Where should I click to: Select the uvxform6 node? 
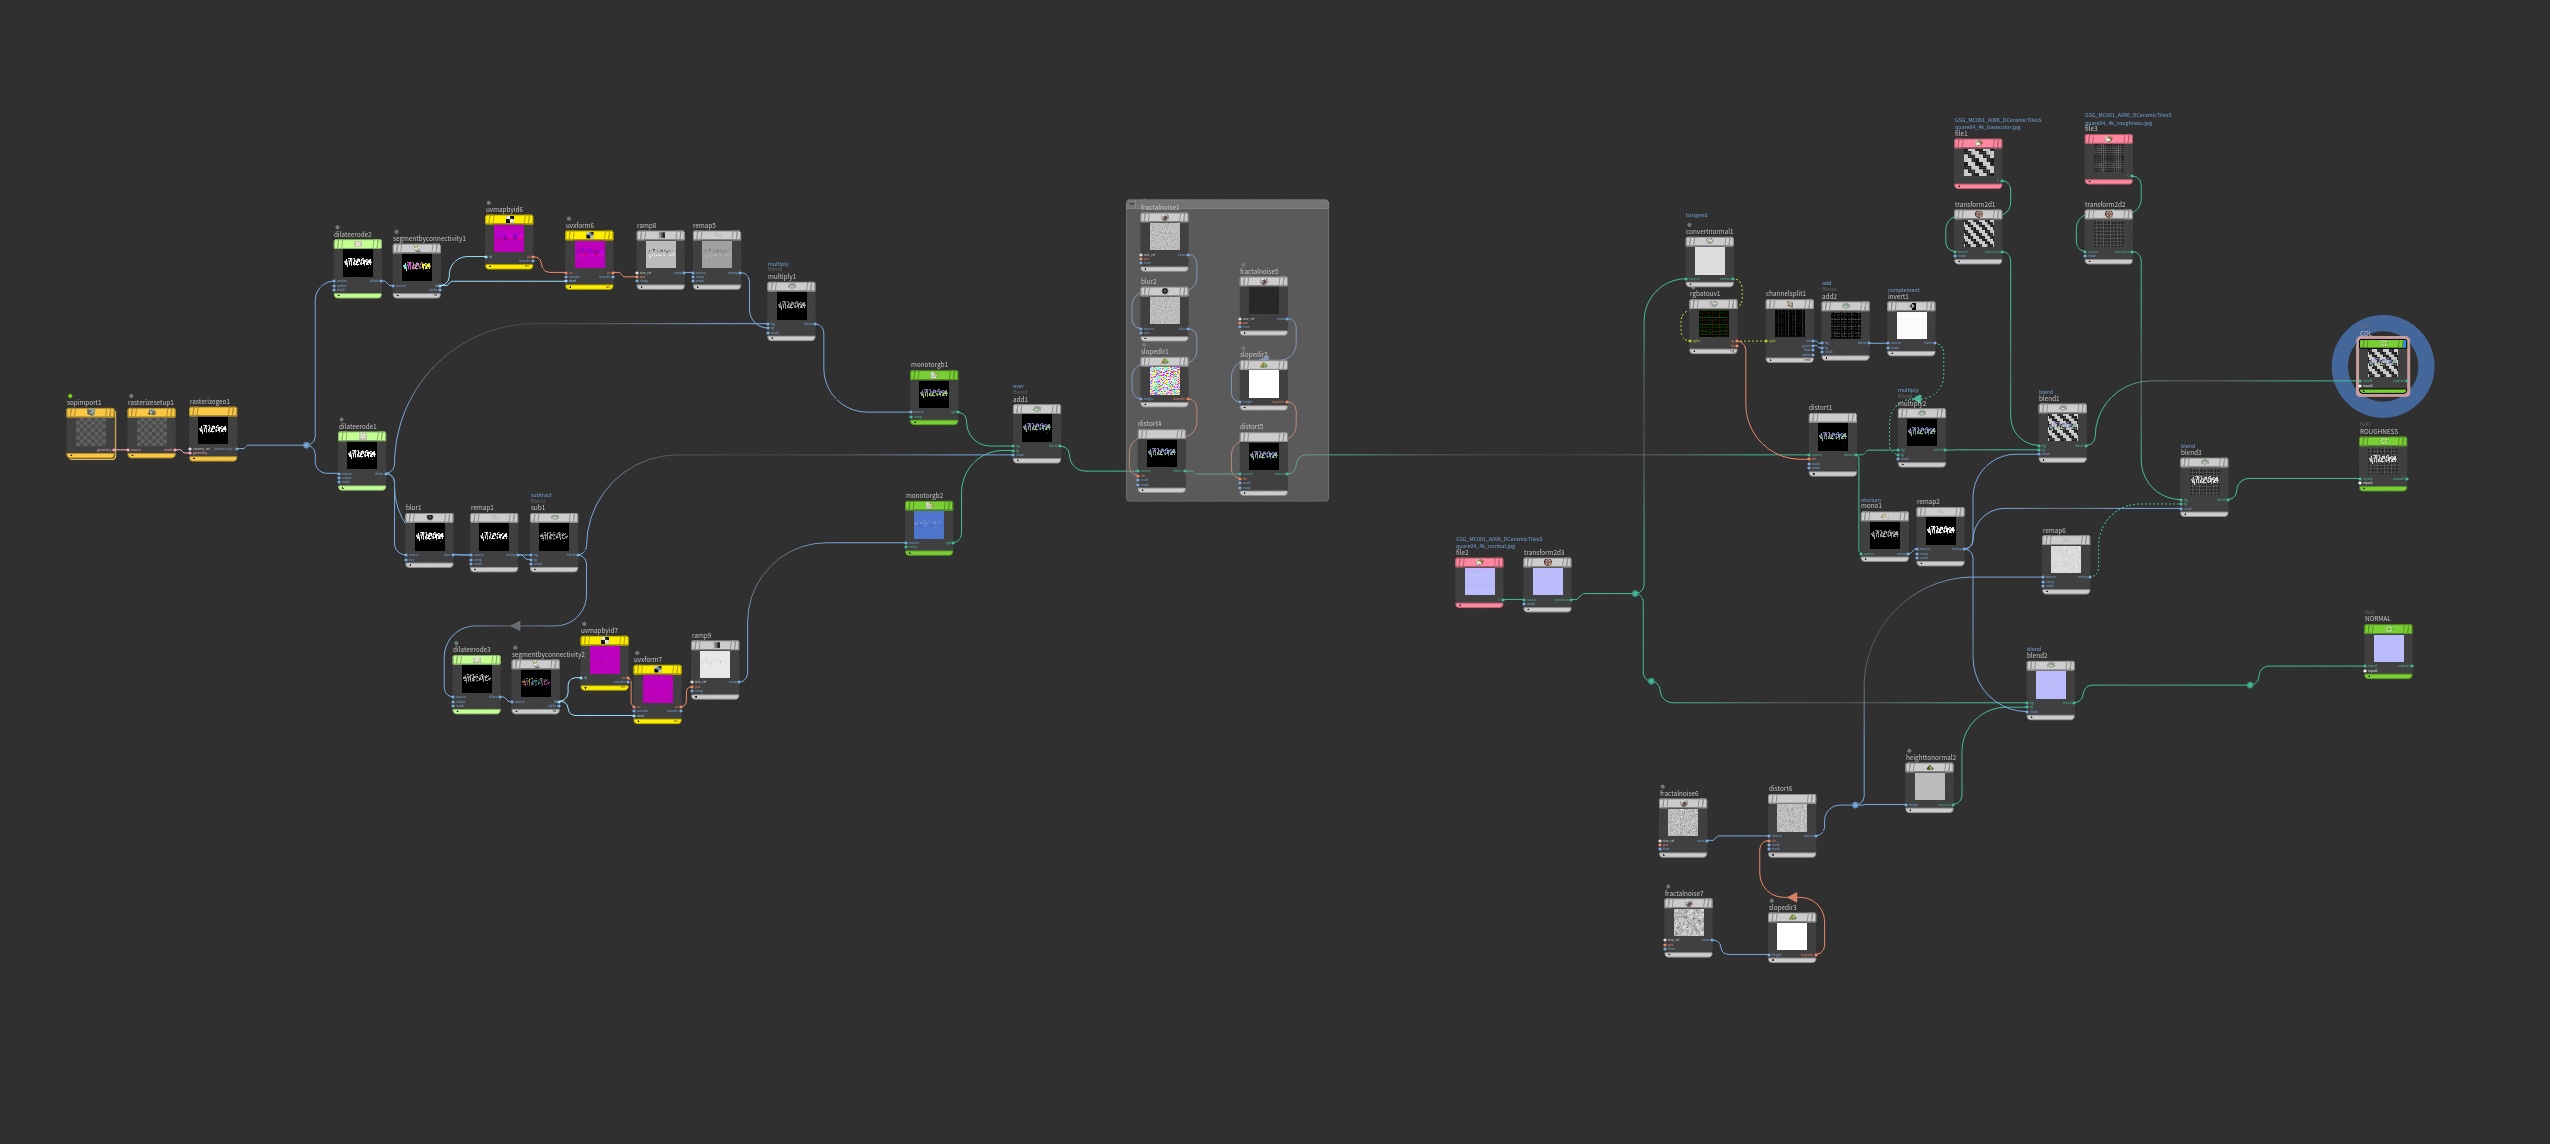pos(590,259)
